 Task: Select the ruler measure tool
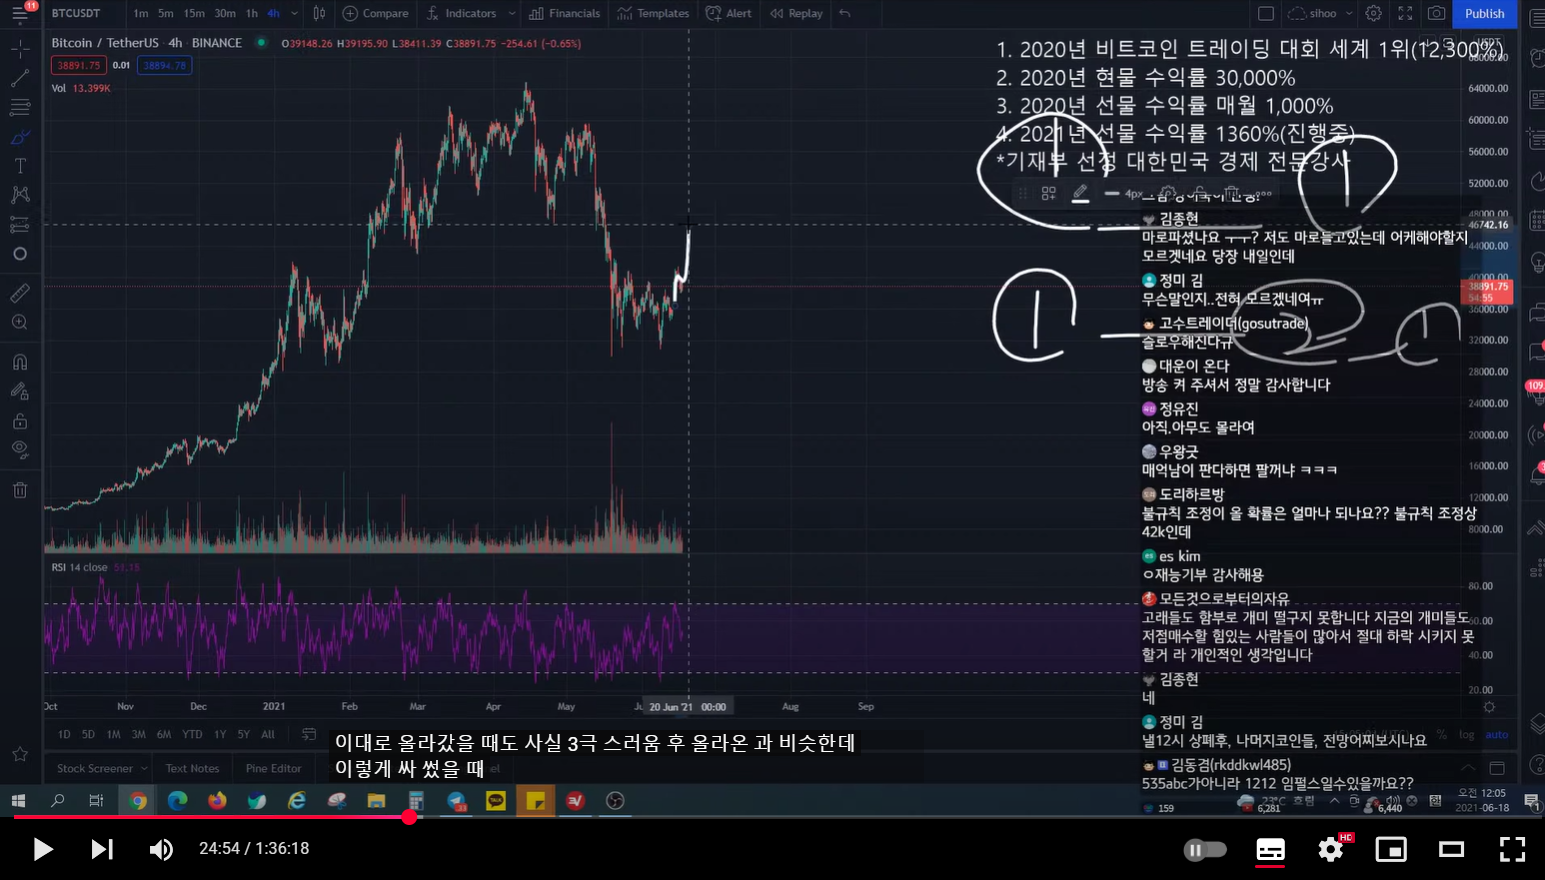coord(20,293)
